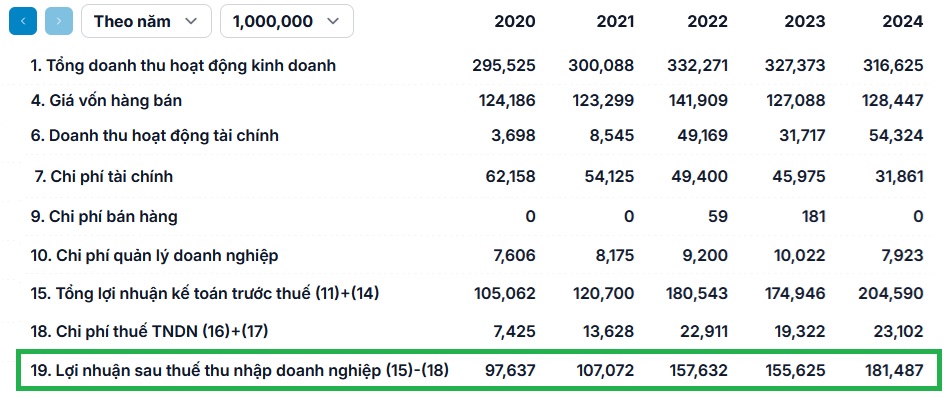Click row '4. Giá vốn hàng bán'
Screen dimensions: 945x399
click(x=476, y=100)
